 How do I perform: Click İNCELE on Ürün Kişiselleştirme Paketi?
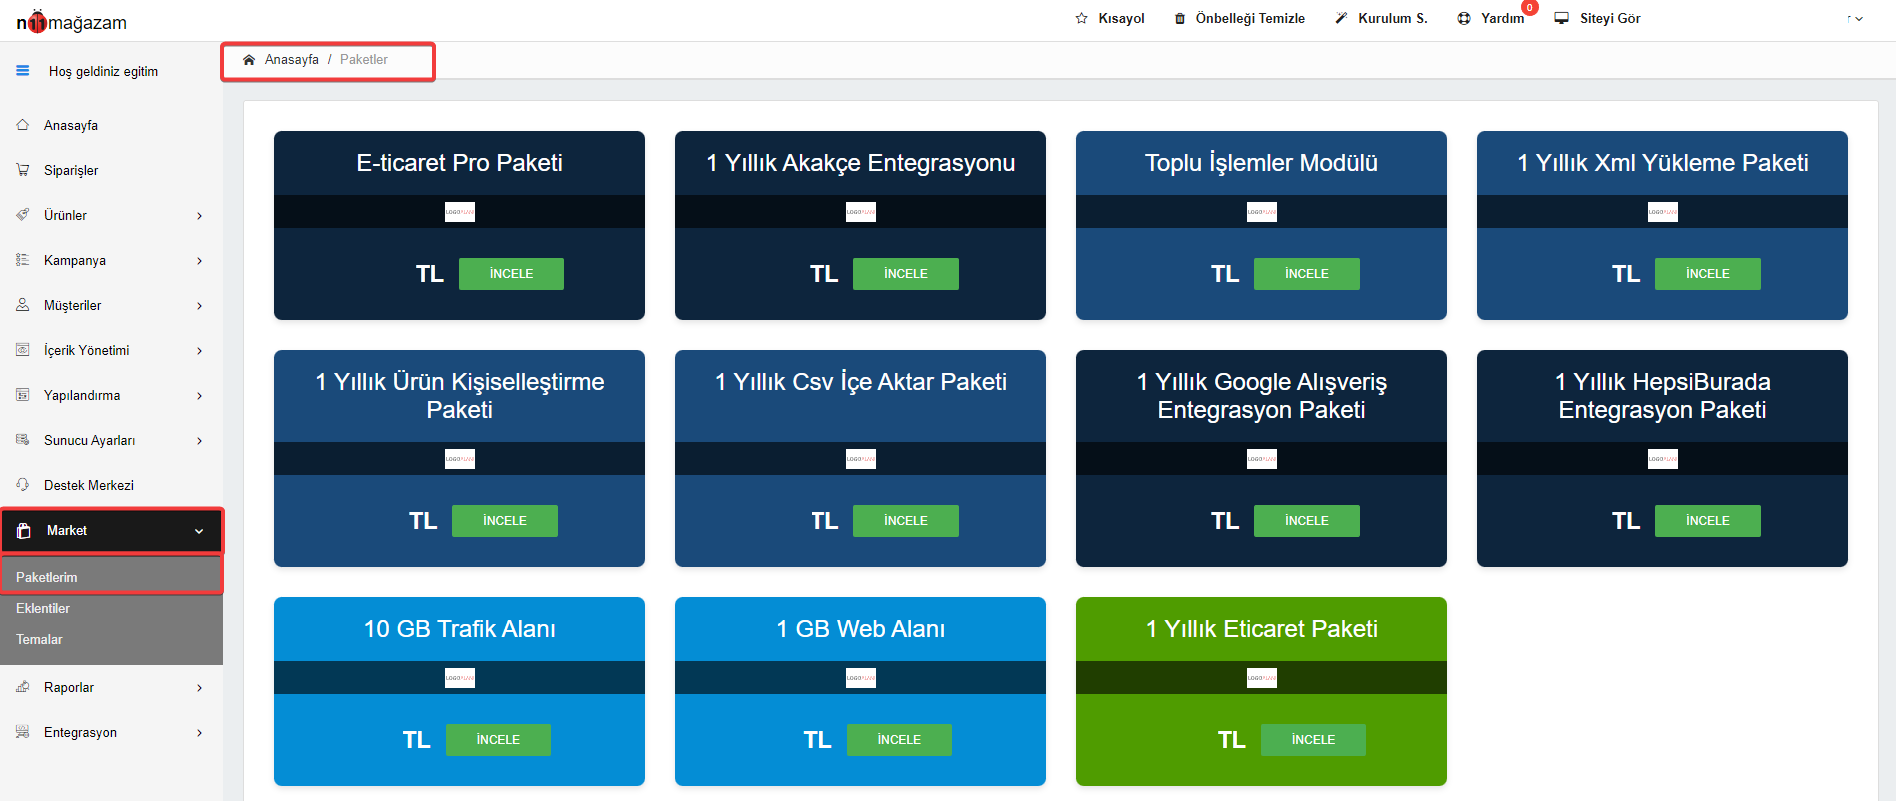(x=505, y=521)
